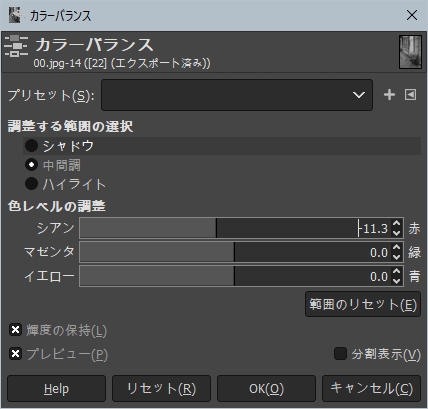Click the plus icon to save preset
428x409 pixels.
tap(389, 95)
